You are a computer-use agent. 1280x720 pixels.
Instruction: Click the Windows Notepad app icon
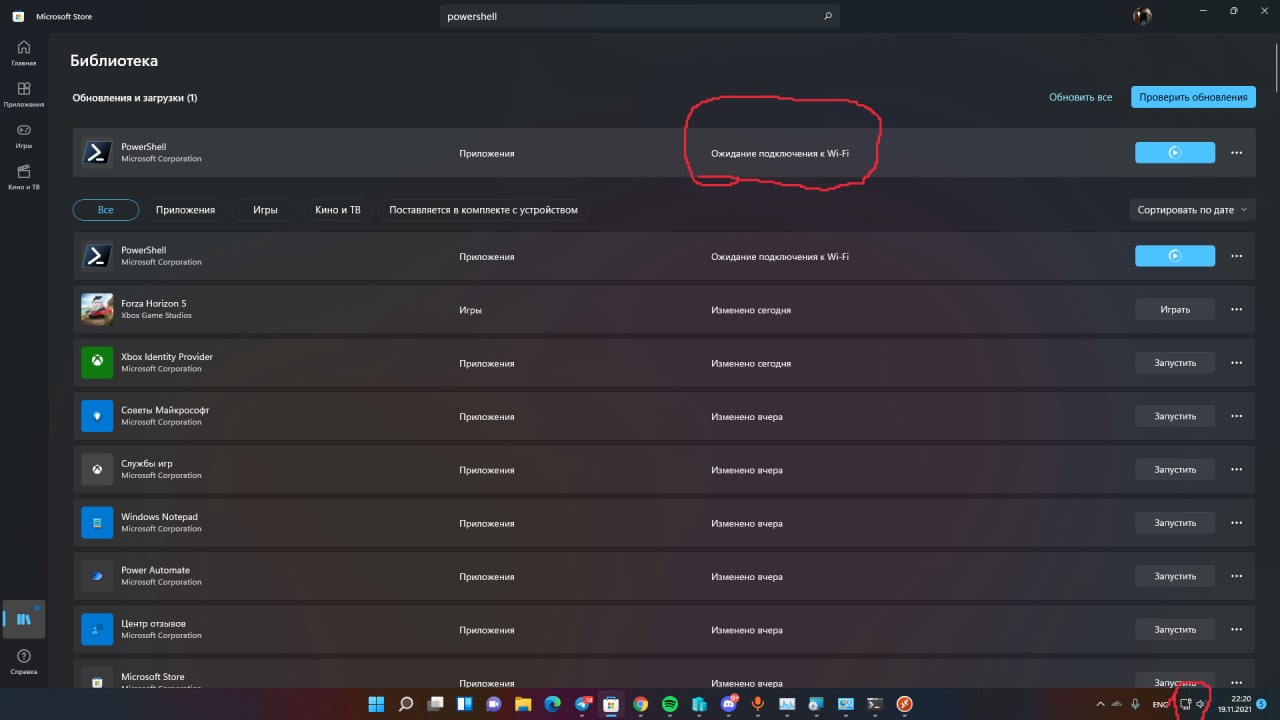click(x=97, y=522)
